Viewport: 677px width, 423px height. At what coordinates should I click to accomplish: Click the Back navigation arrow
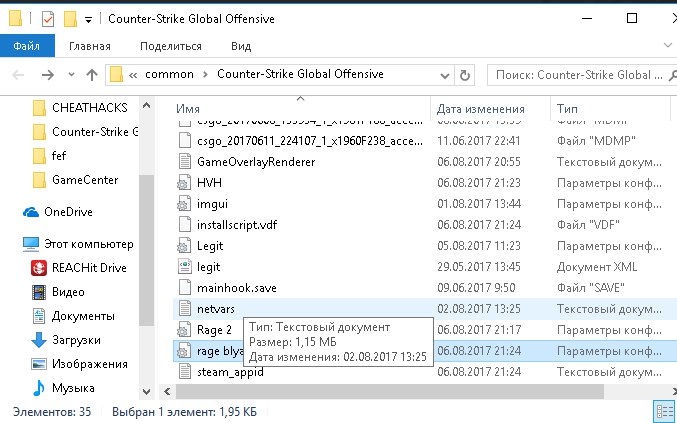pos(18,75)
